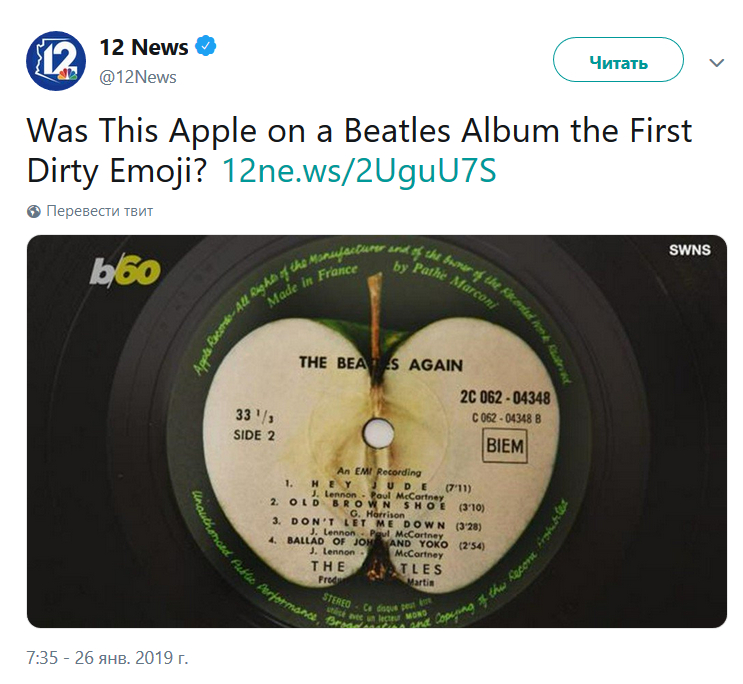Screen dimensions: 743x684
Task: Open the Beatles record image thumbnail
Action: [x=377, y=431]
